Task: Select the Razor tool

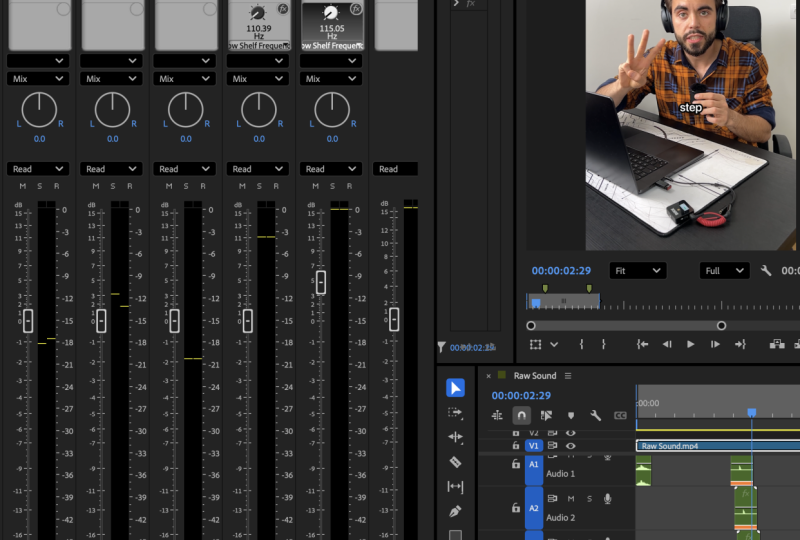Action: pos(455,462)
